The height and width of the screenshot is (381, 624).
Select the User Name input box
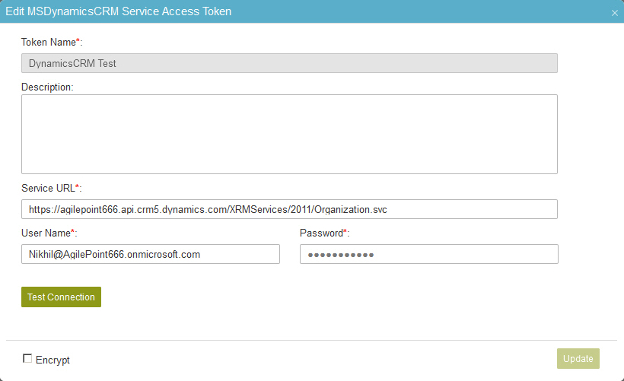click(150, 254)
